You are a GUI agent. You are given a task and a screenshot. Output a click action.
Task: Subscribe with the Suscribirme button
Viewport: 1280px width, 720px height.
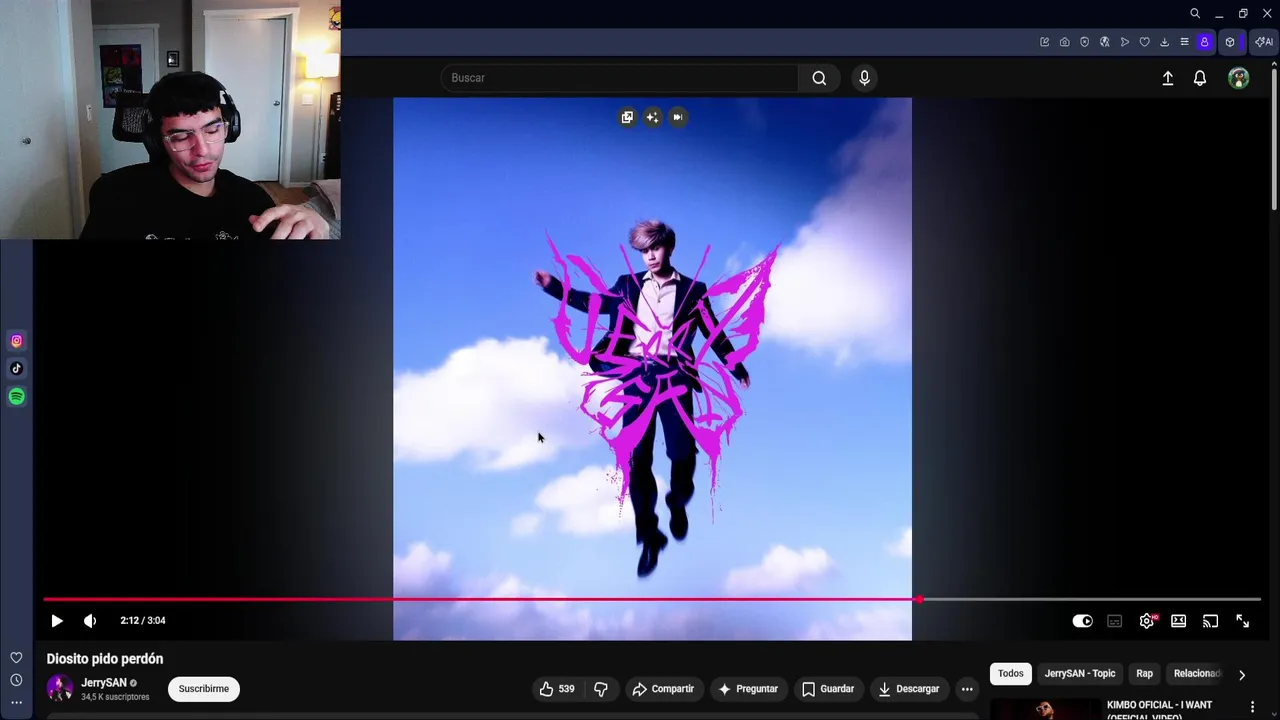tap(204, 689)
